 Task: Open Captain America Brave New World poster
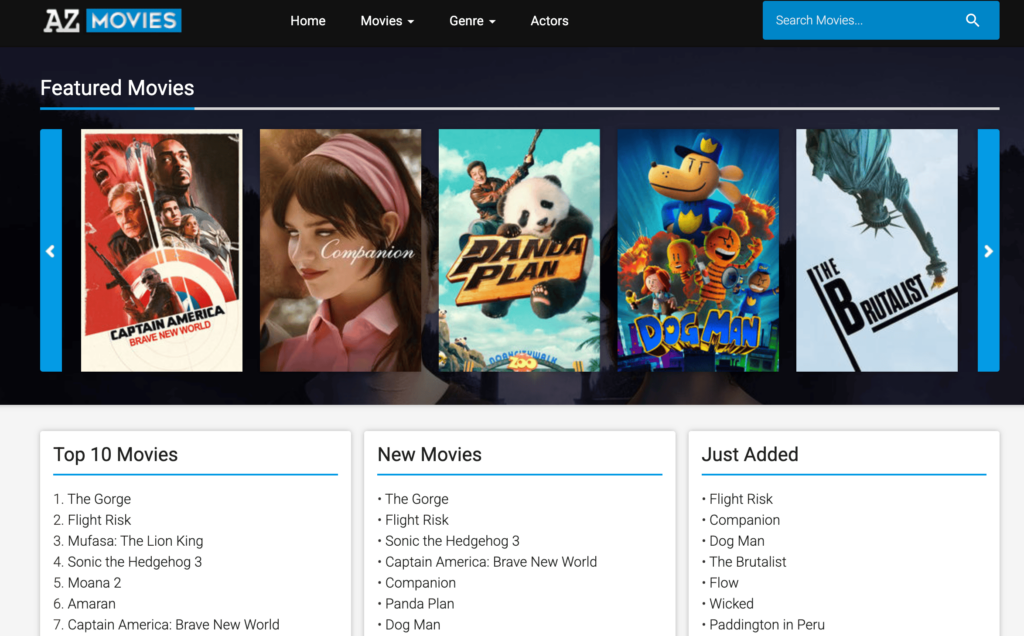(161, 251)
